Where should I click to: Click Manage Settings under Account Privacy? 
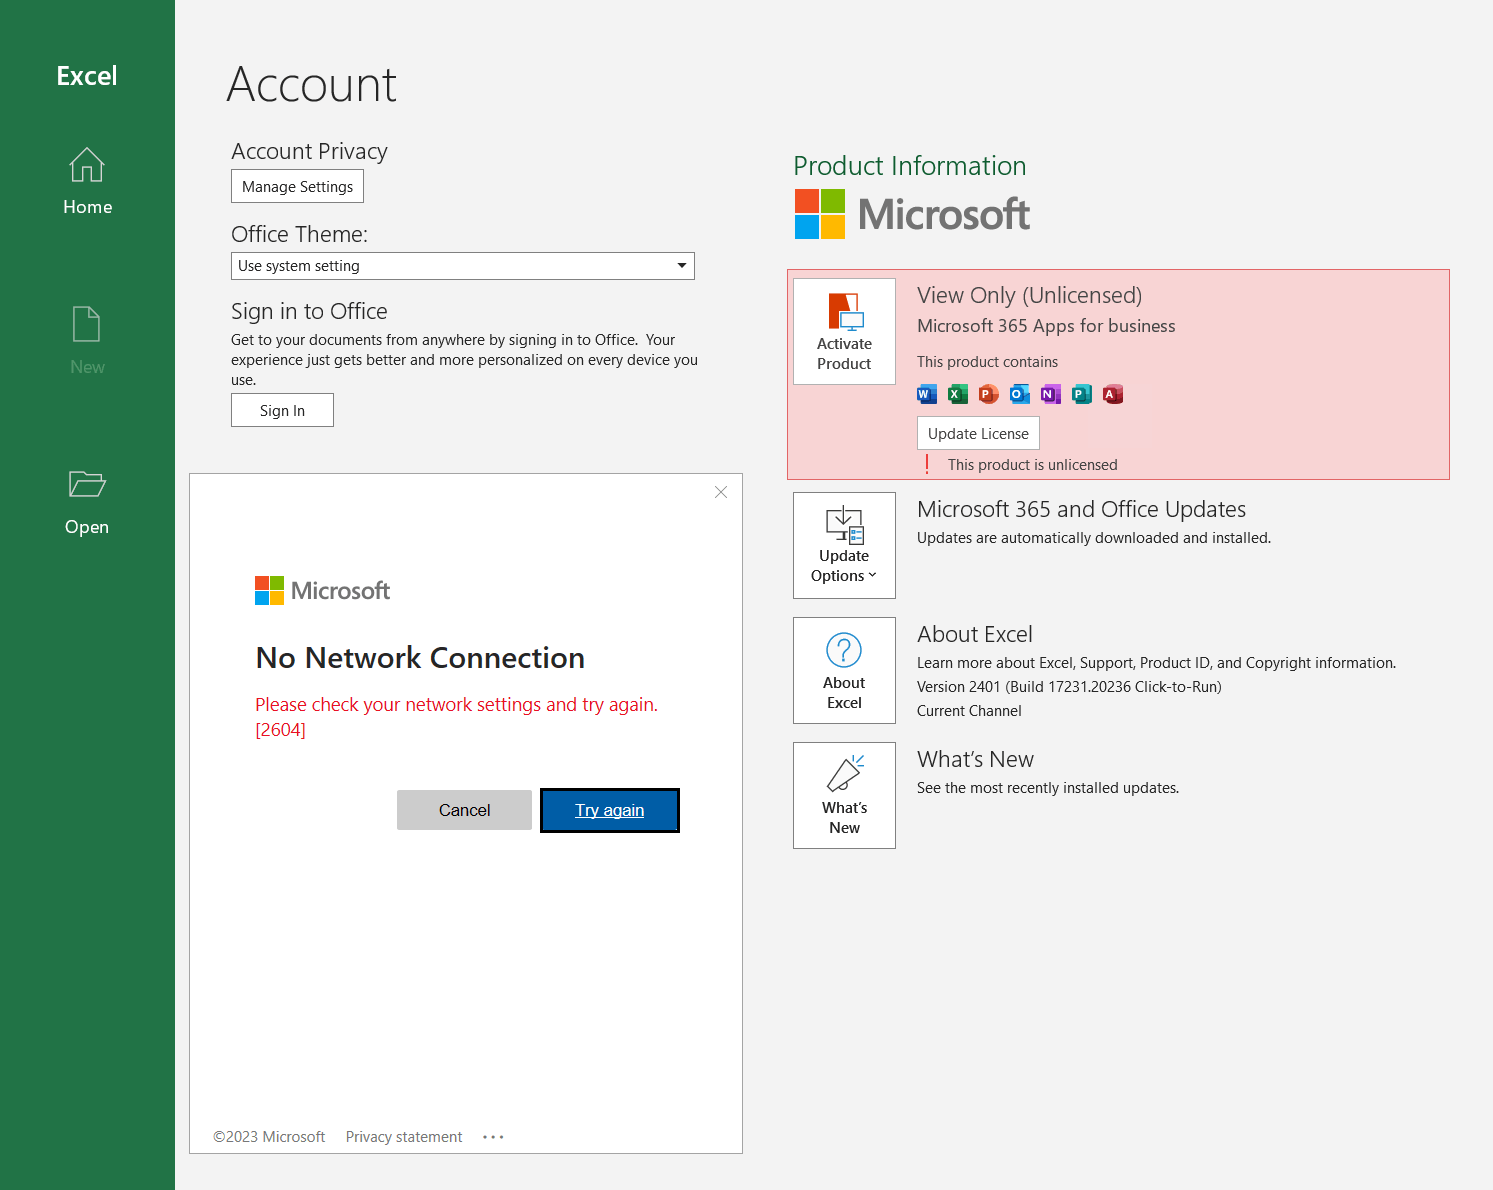[297, 187]
